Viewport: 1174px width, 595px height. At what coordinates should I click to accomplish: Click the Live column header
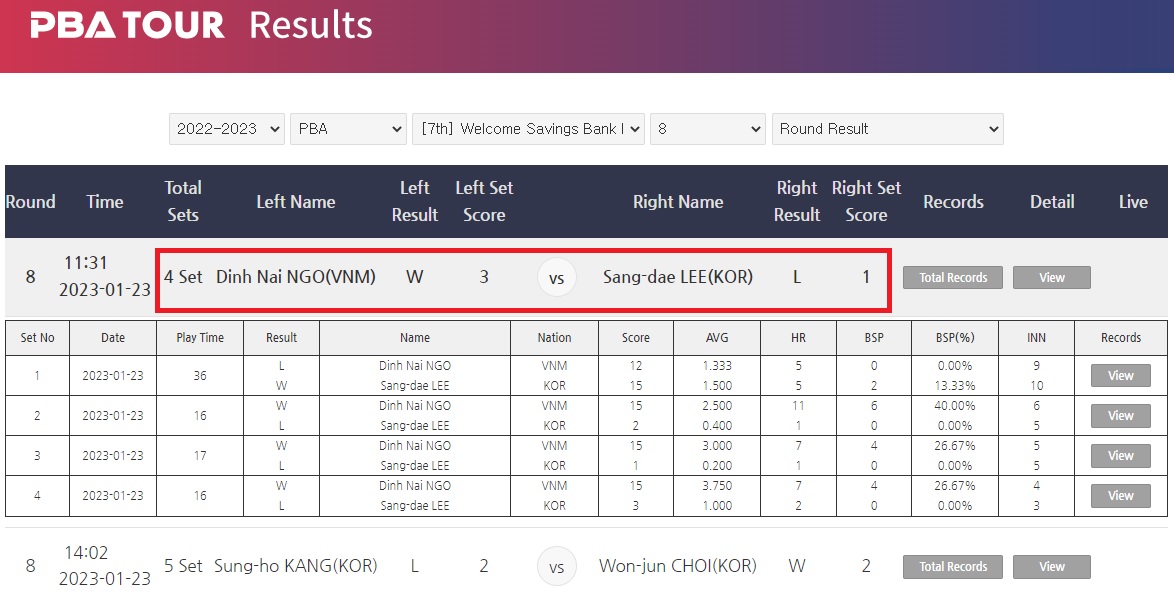click(1133, 201)
